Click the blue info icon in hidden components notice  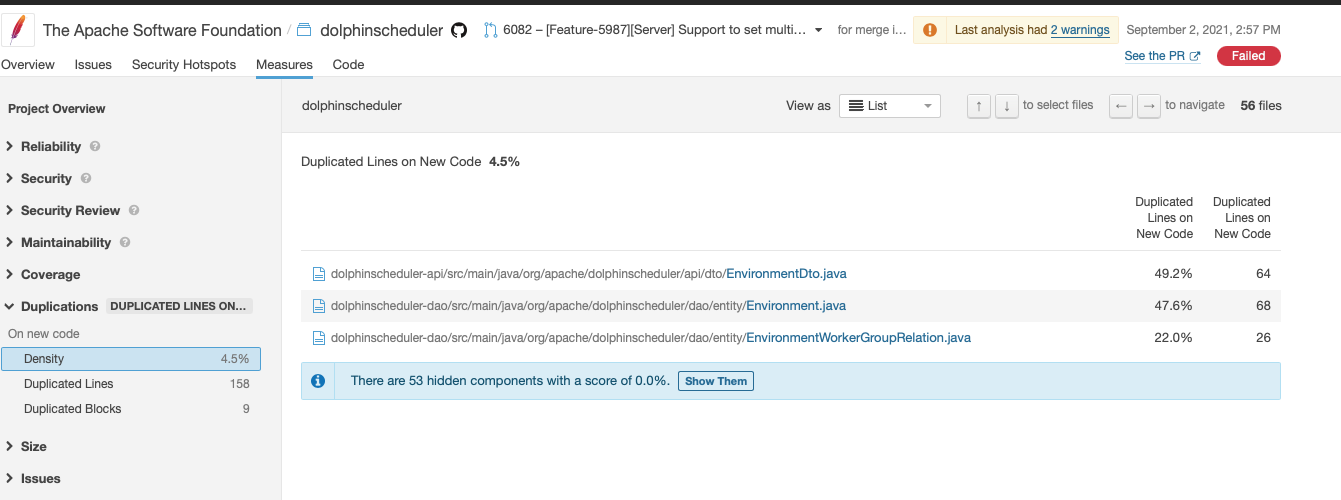[x=318, y=381]
